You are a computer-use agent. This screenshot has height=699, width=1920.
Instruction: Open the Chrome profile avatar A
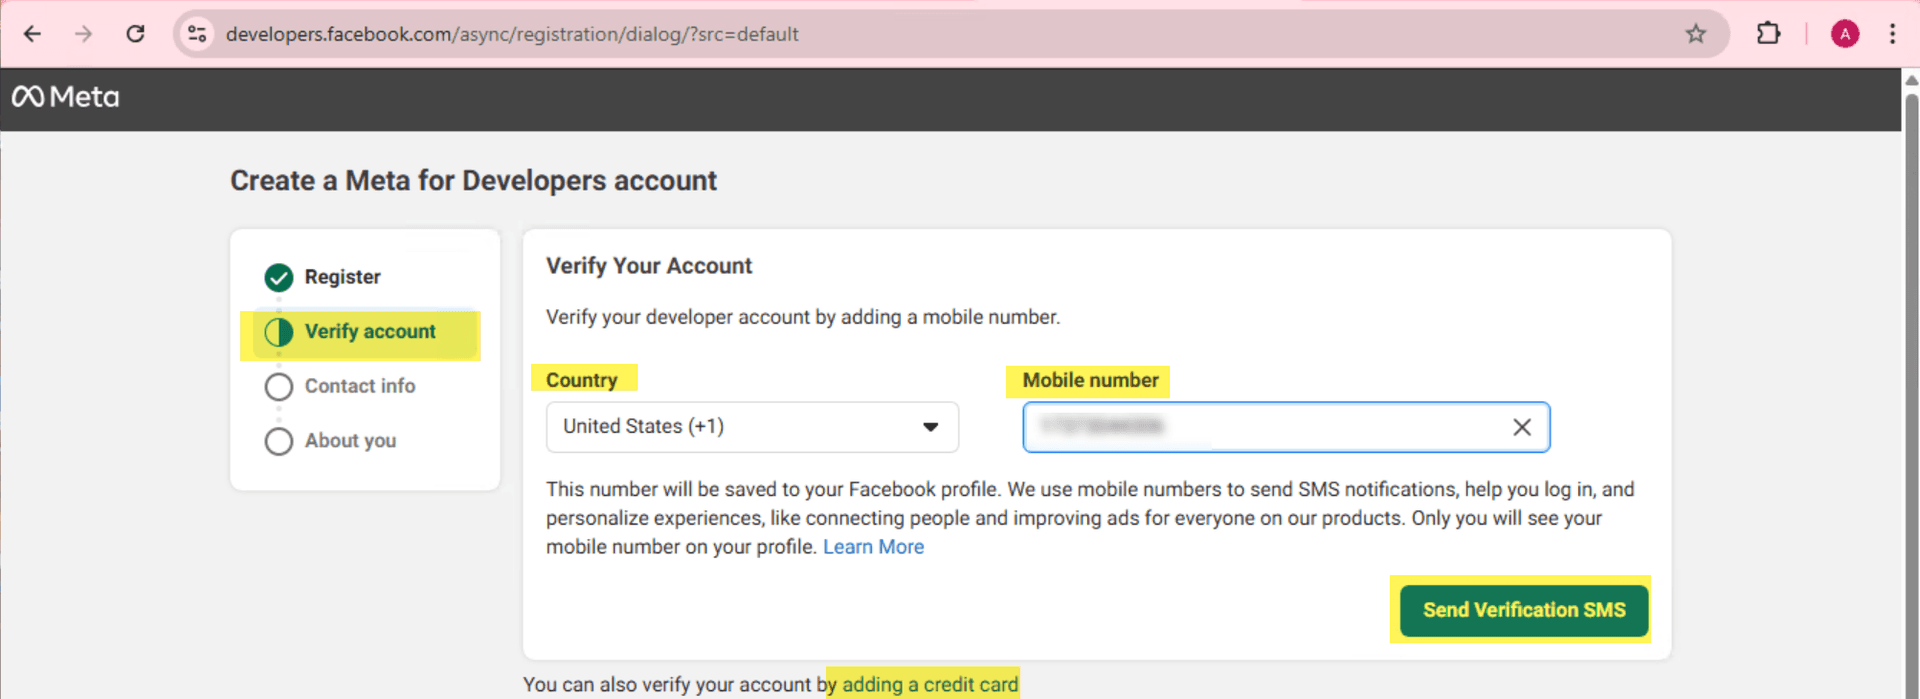click(x=1845, y=34)
